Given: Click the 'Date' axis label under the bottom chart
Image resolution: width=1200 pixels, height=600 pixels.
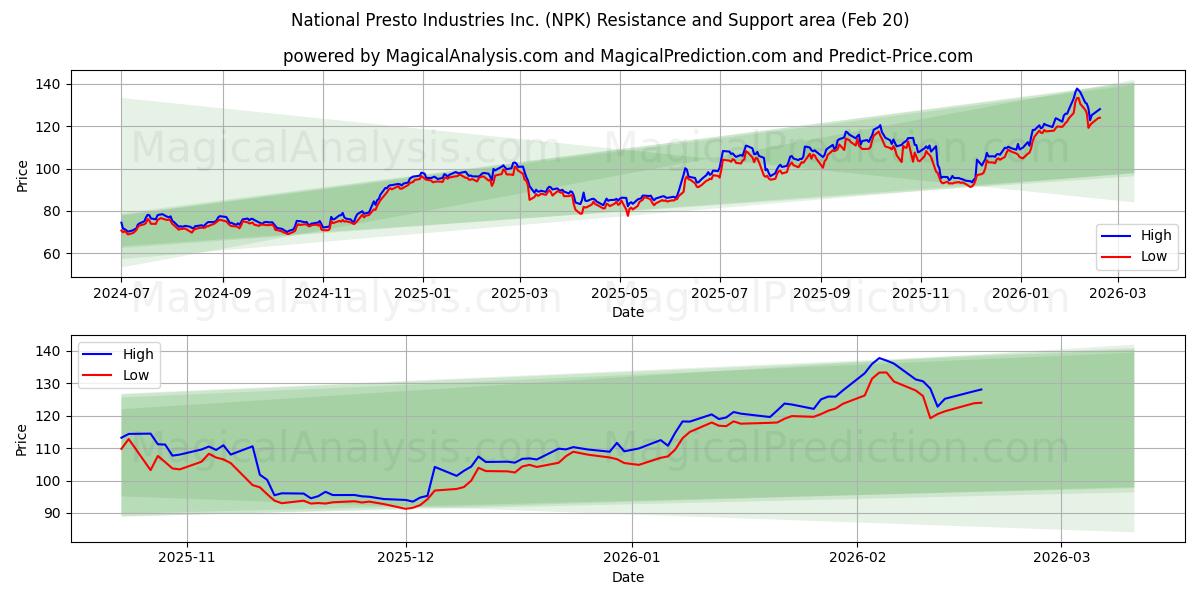Looking at the screenshot, I should pyautogui.click(x=628, y=578).
